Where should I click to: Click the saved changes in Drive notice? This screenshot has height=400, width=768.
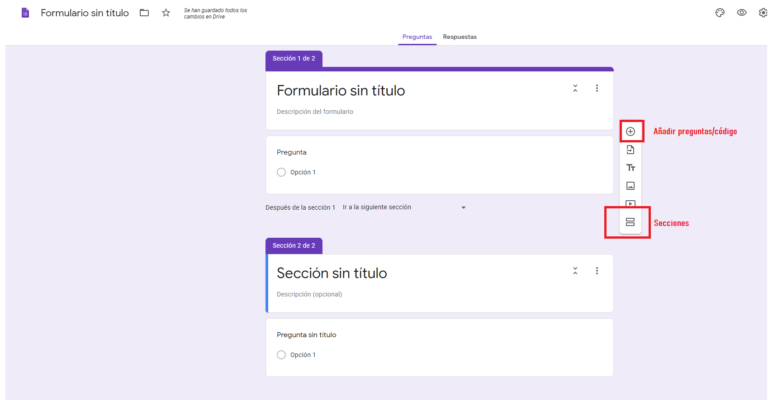[x=216, y=13]
